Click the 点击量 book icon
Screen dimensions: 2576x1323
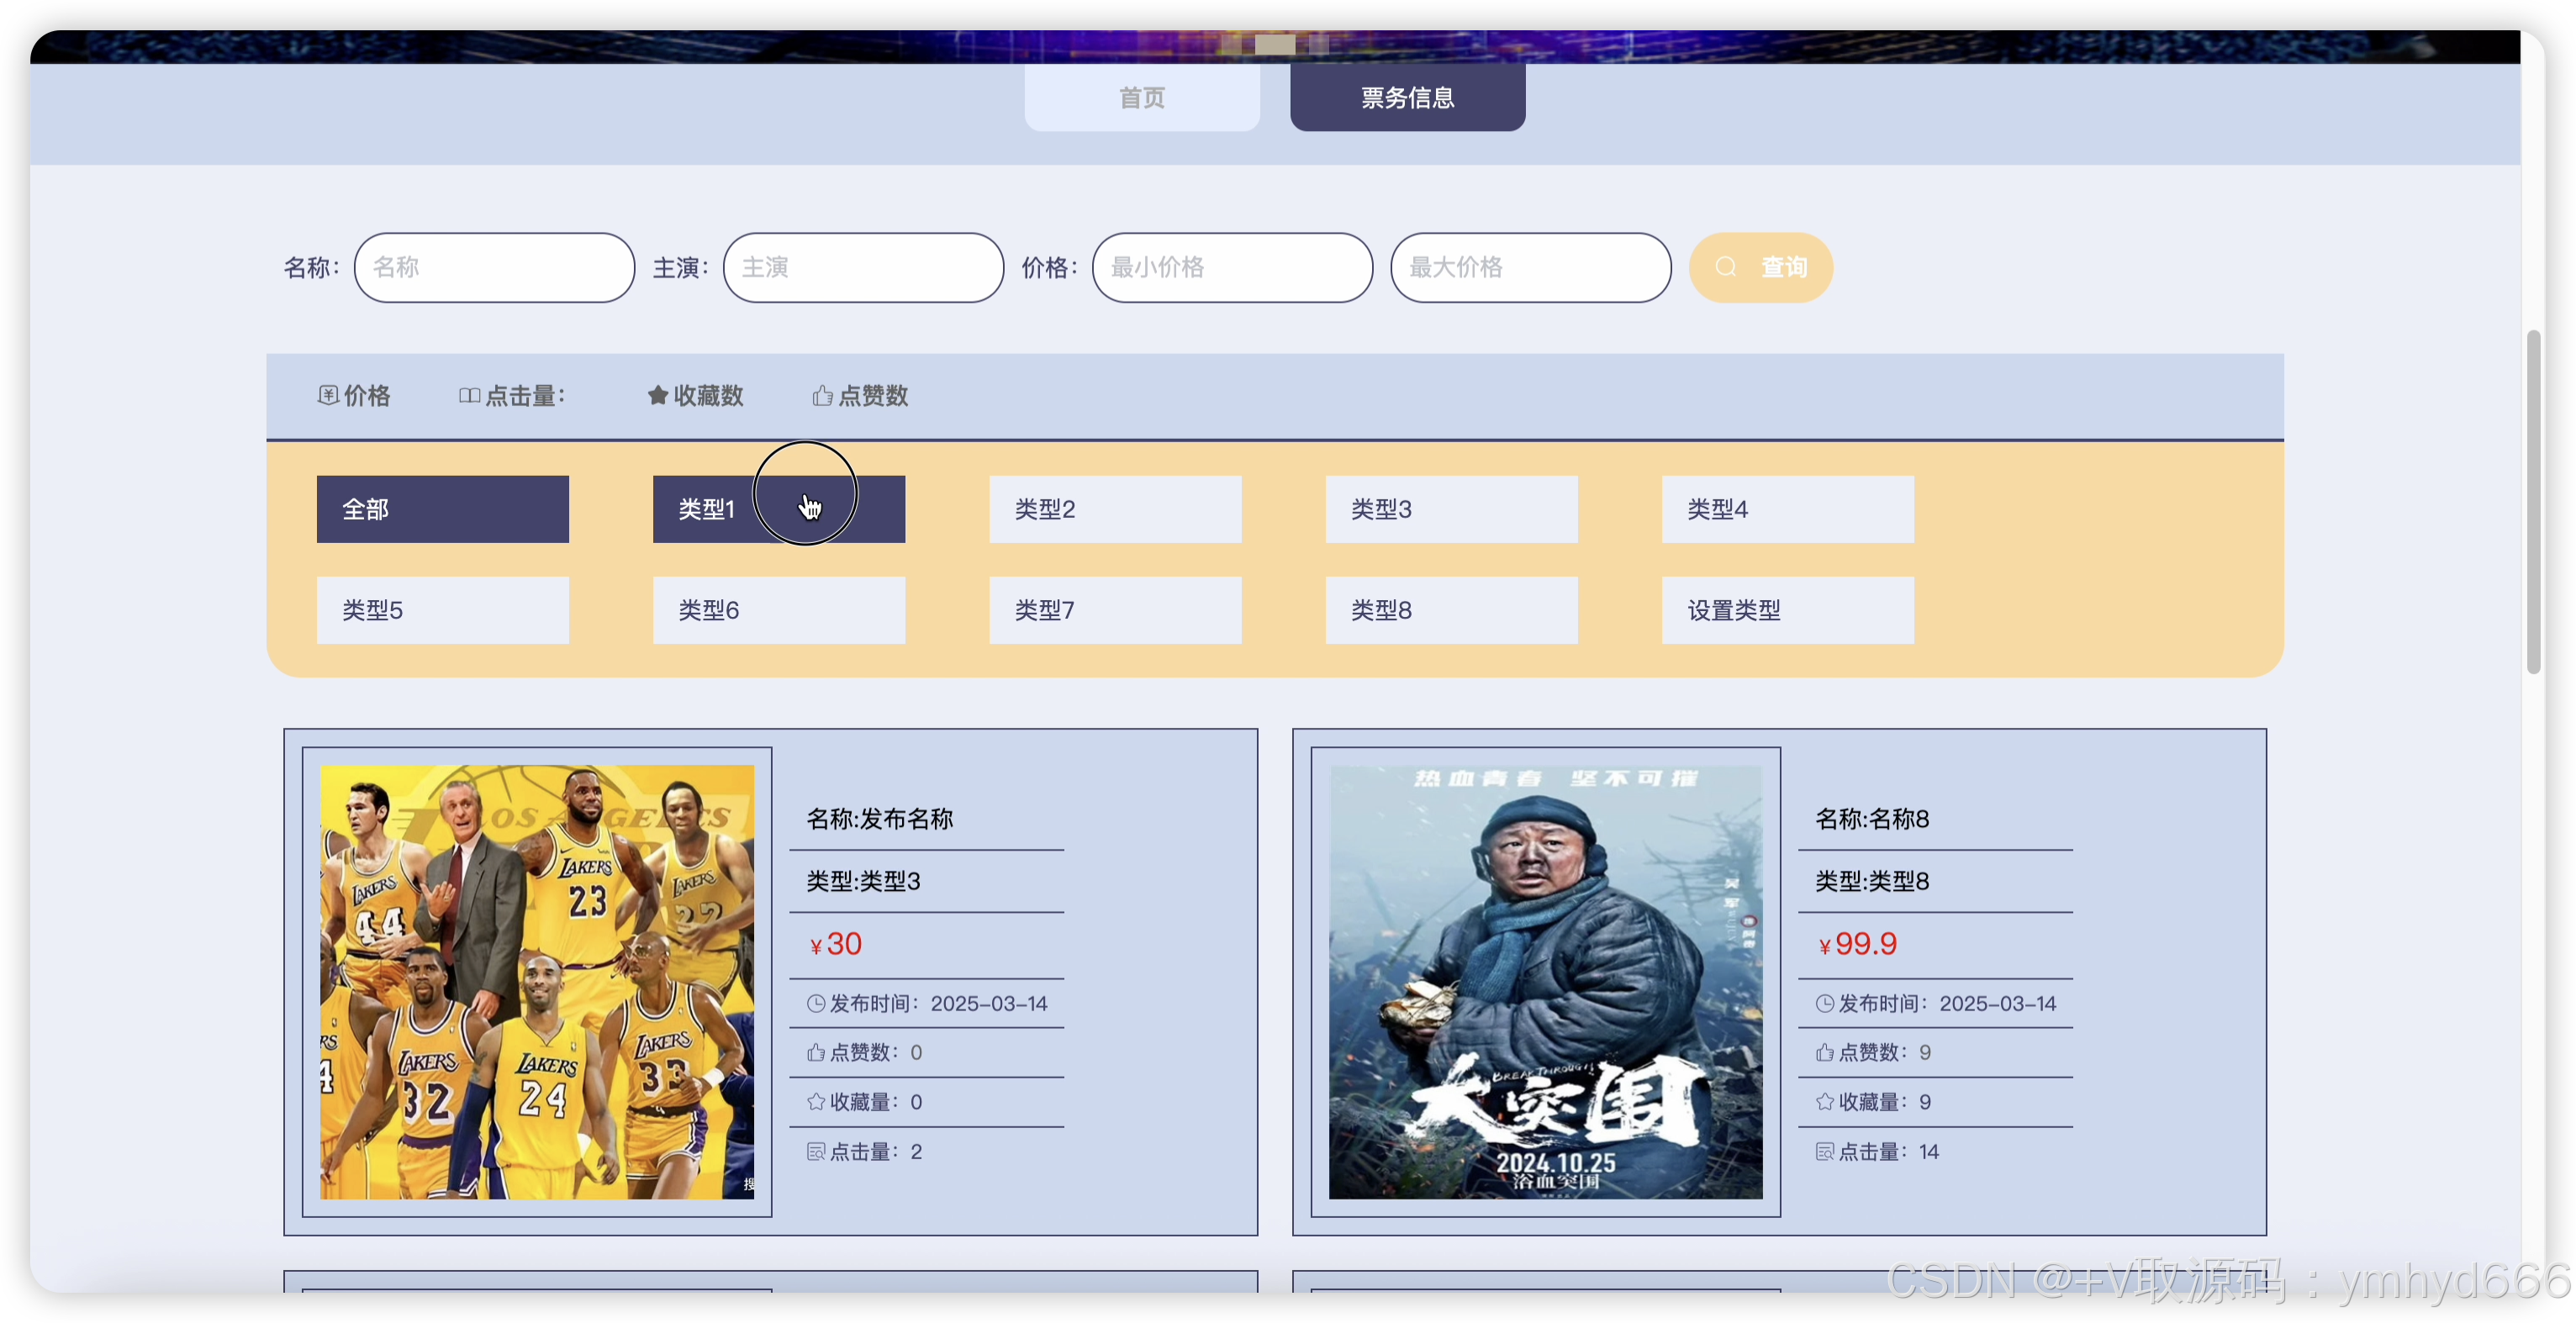tap(469, 395)
